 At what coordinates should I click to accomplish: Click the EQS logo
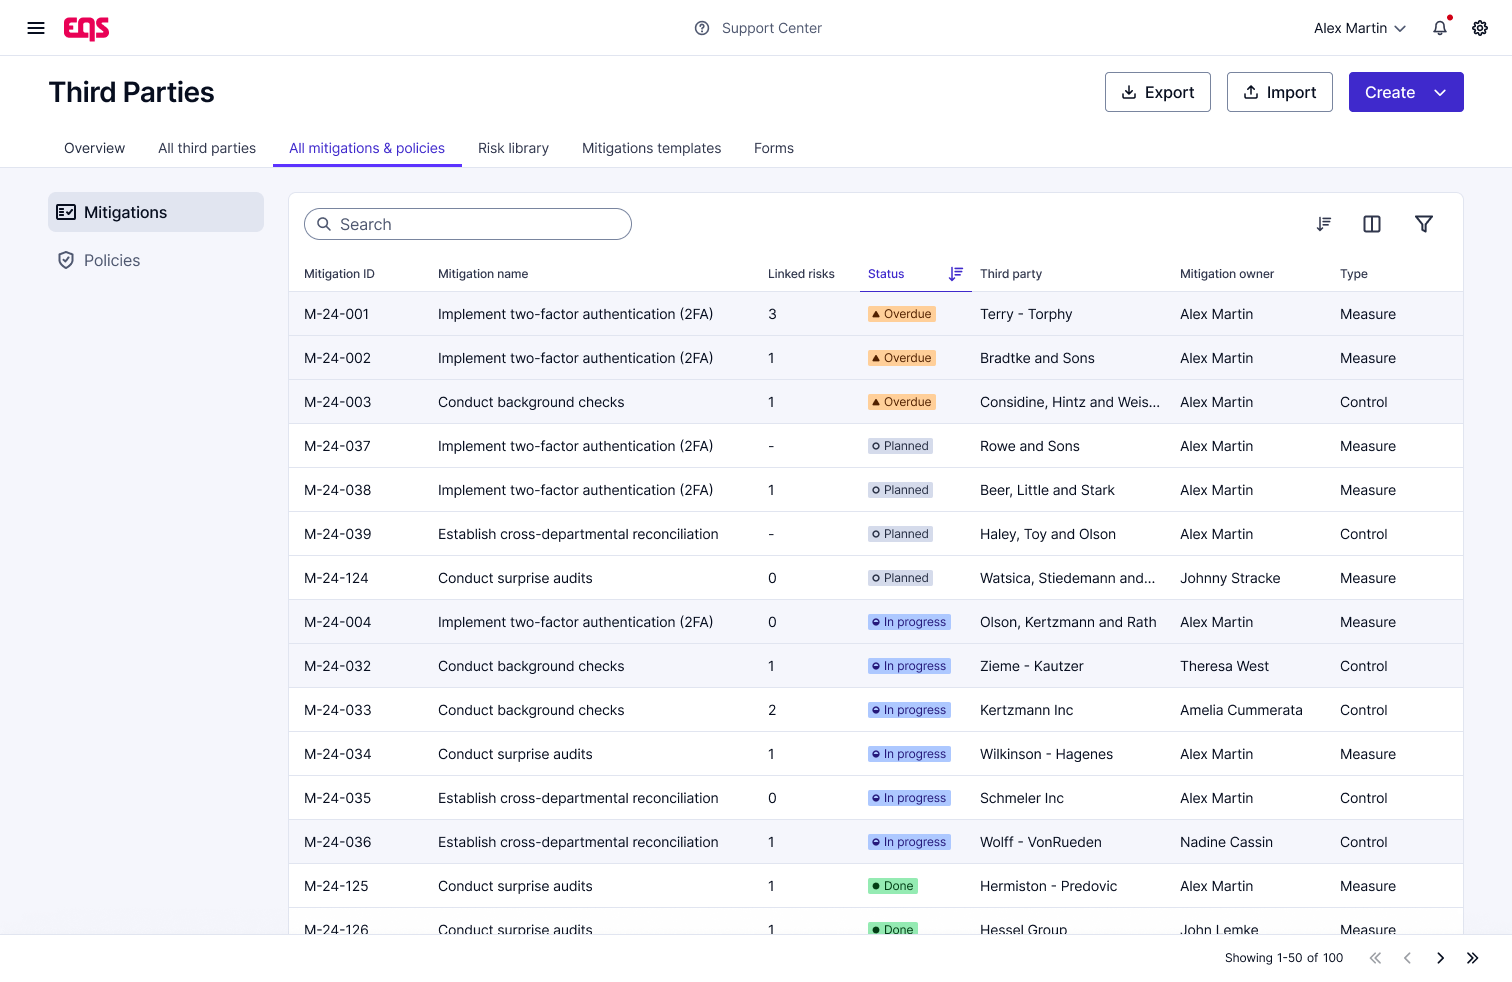coord(86,28)
